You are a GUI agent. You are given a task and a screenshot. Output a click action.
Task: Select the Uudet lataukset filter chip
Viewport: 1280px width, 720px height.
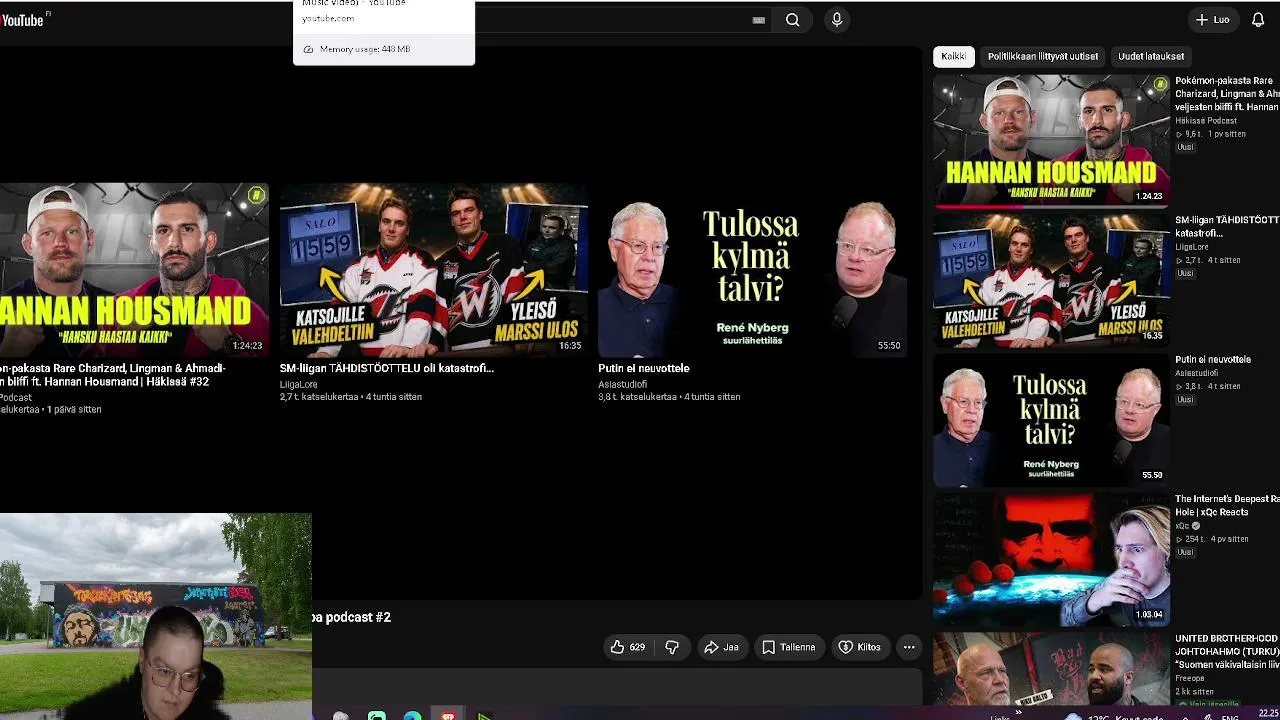click(x=1151, y=56)
